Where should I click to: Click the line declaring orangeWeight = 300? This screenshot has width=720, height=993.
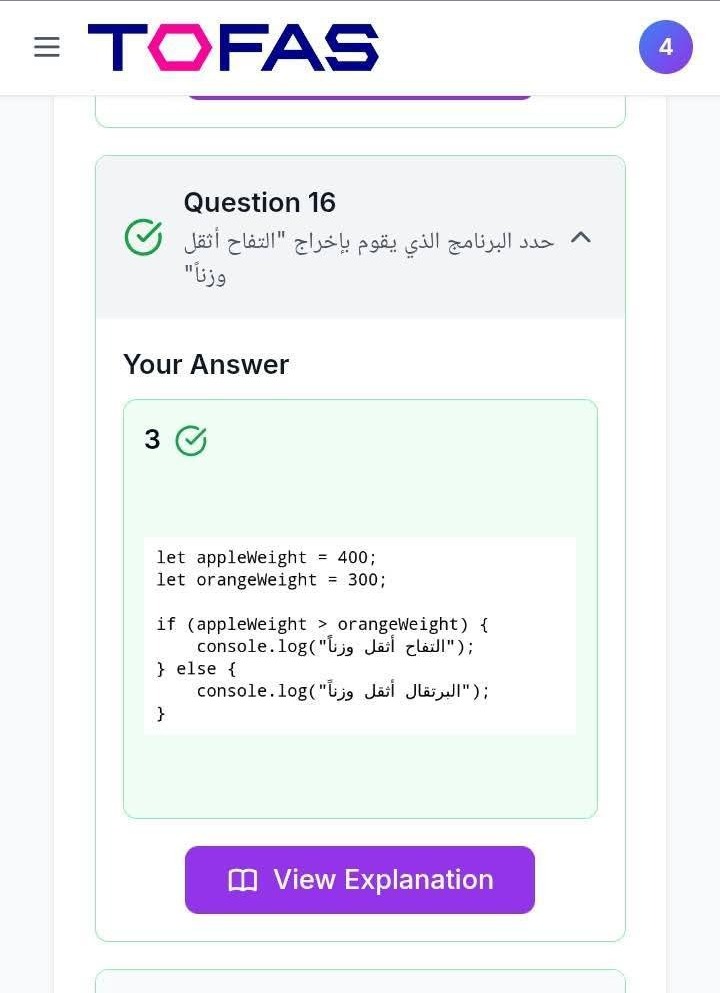(x=271, y=580)
